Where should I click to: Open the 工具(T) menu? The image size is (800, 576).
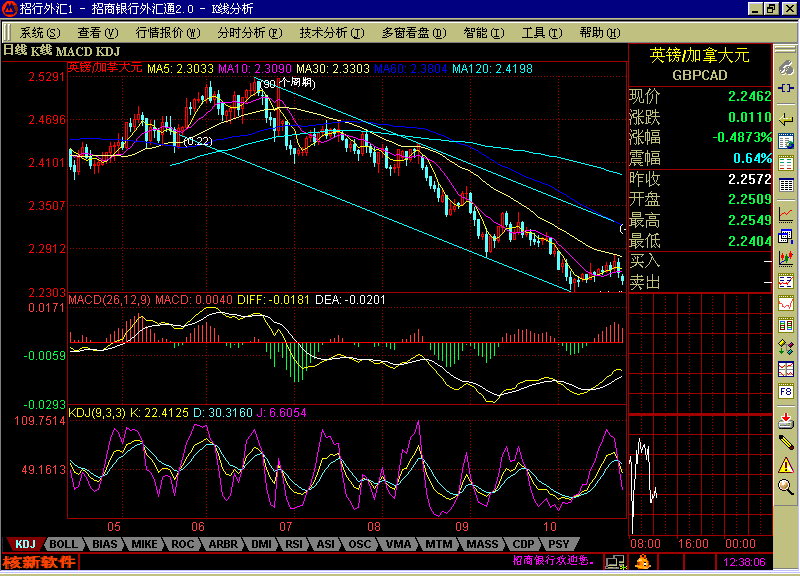542,33
